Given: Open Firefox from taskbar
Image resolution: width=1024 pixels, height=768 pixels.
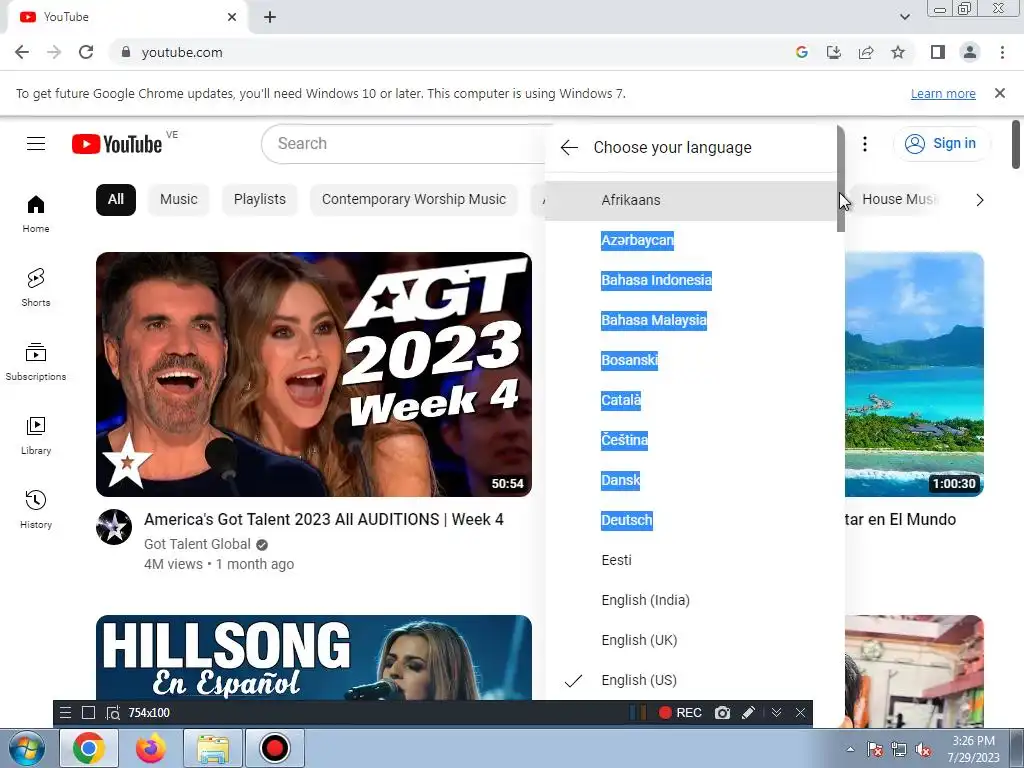Looking at the screenshot, I should click(x=151, y=748).
